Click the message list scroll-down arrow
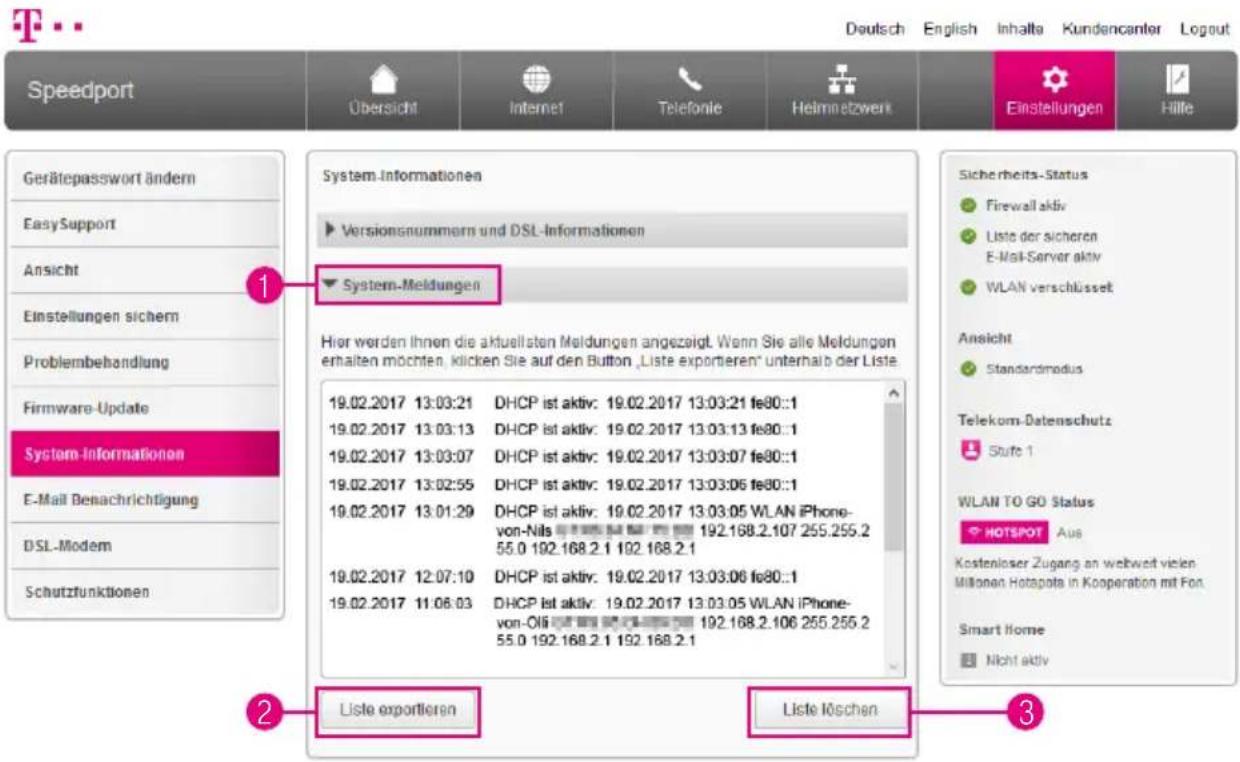Screen dimensions: 1240x762 point(894,666)
